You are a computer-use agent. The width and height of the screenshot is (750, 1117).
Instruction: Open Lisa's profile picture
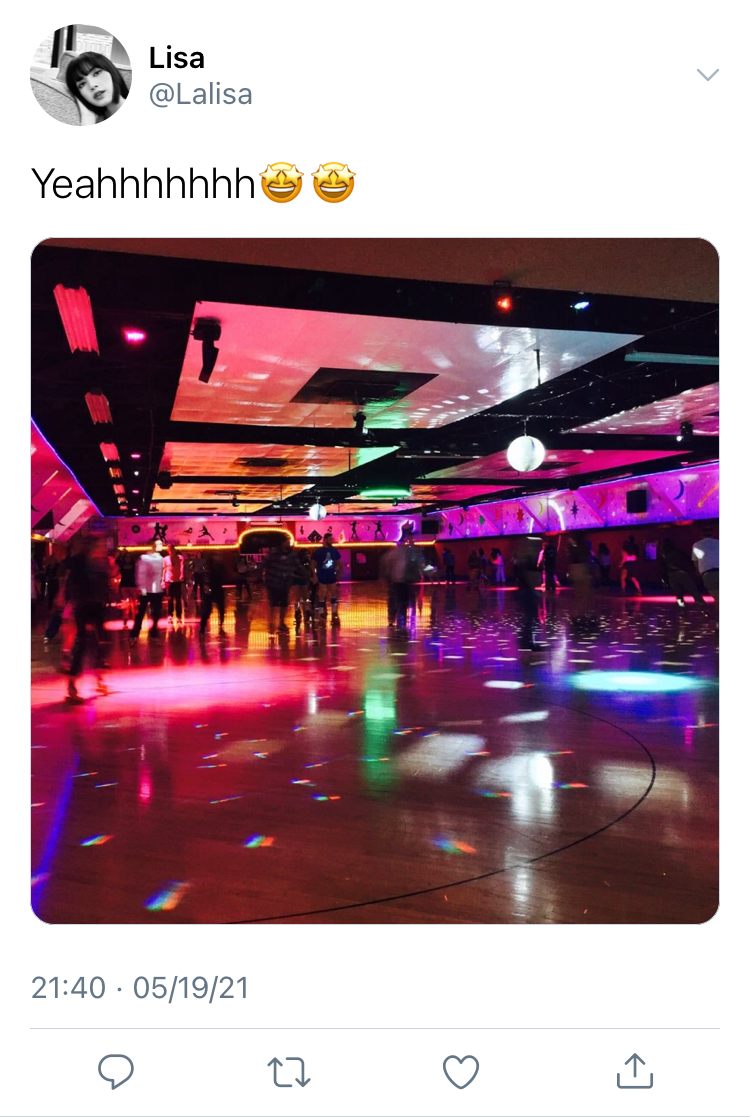coord(80,75)
